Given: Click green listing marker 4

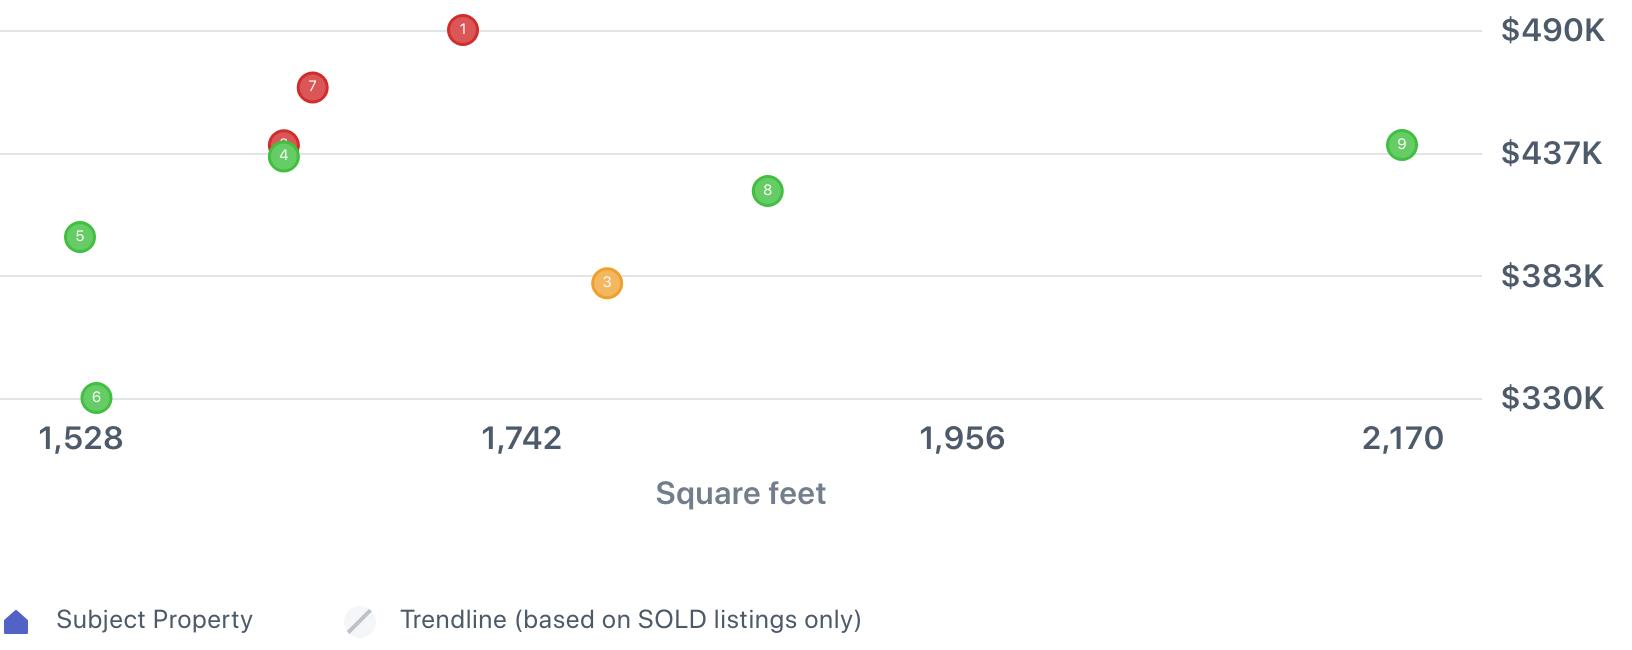Looking at the screenshot, I should tap(284, 157).
